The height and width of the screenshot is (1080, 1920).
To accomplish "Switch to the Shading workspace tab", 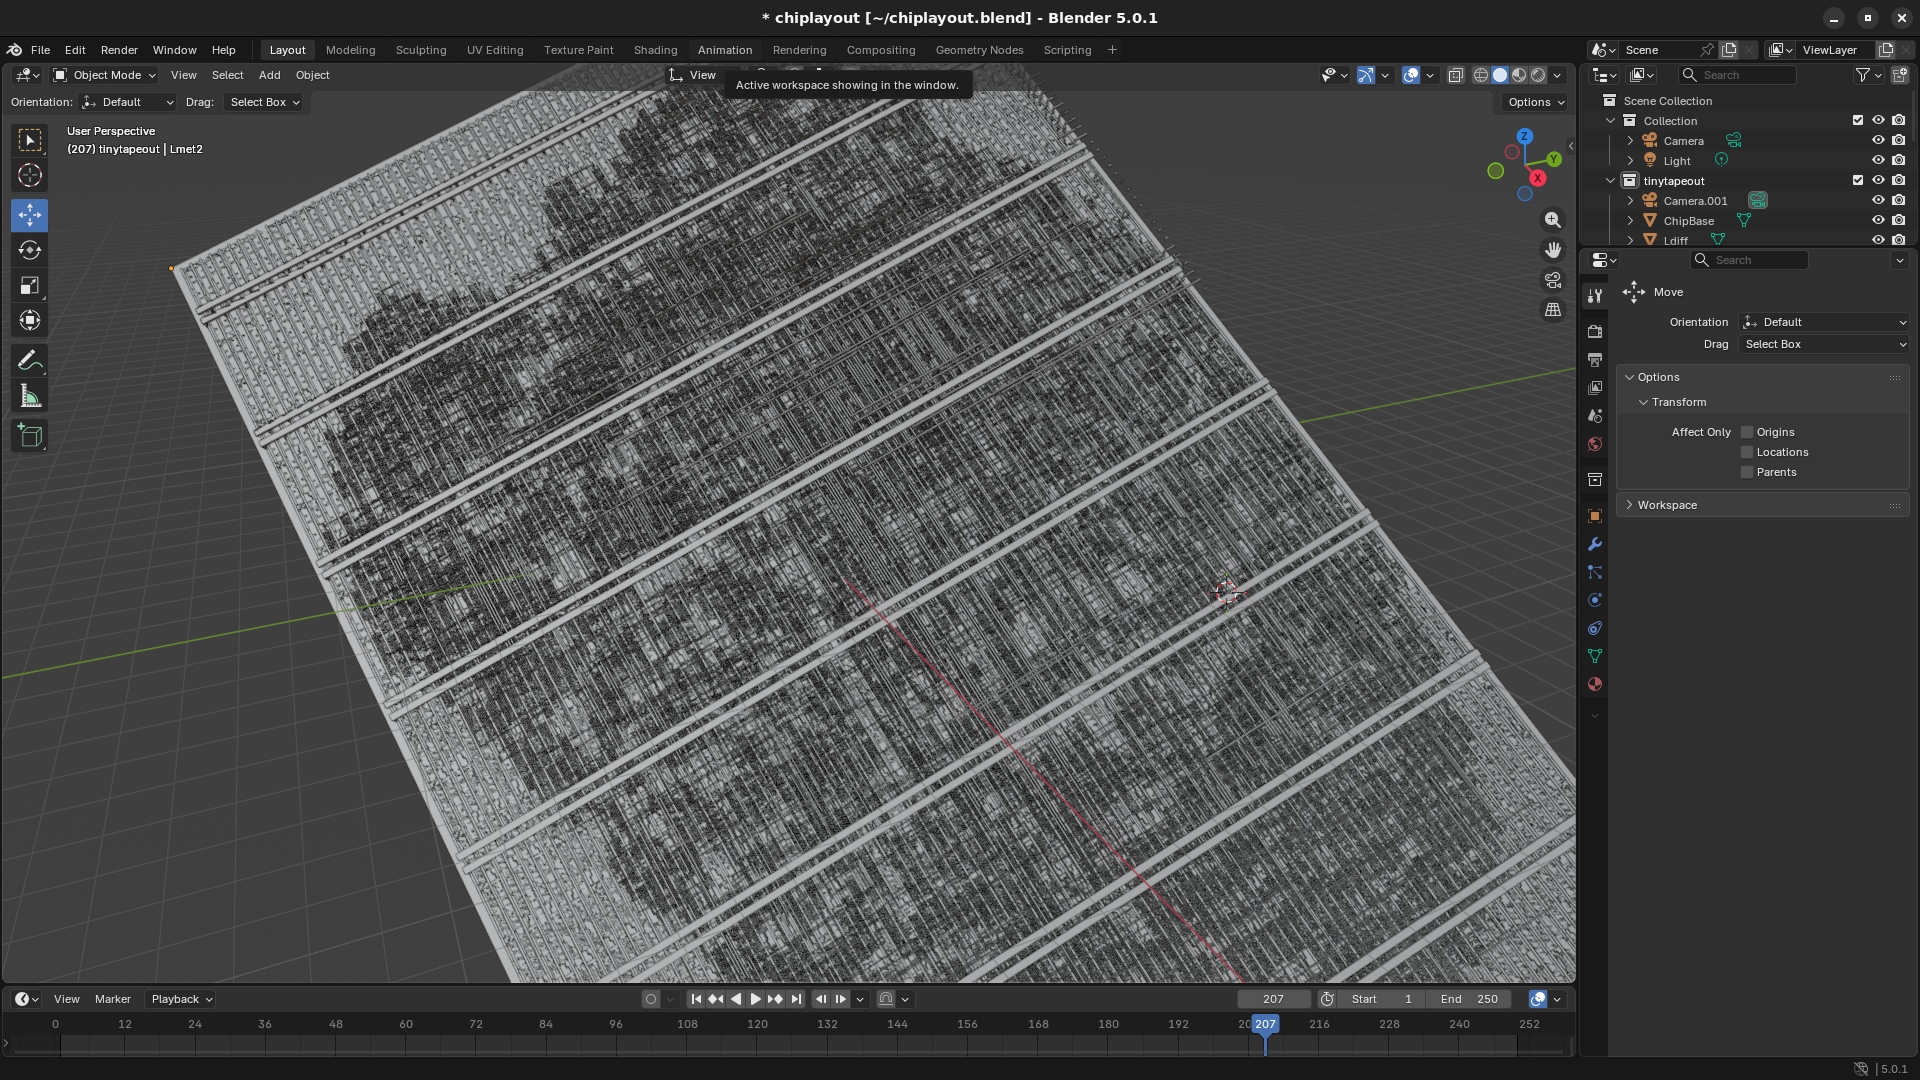I will tap(655, 50).
